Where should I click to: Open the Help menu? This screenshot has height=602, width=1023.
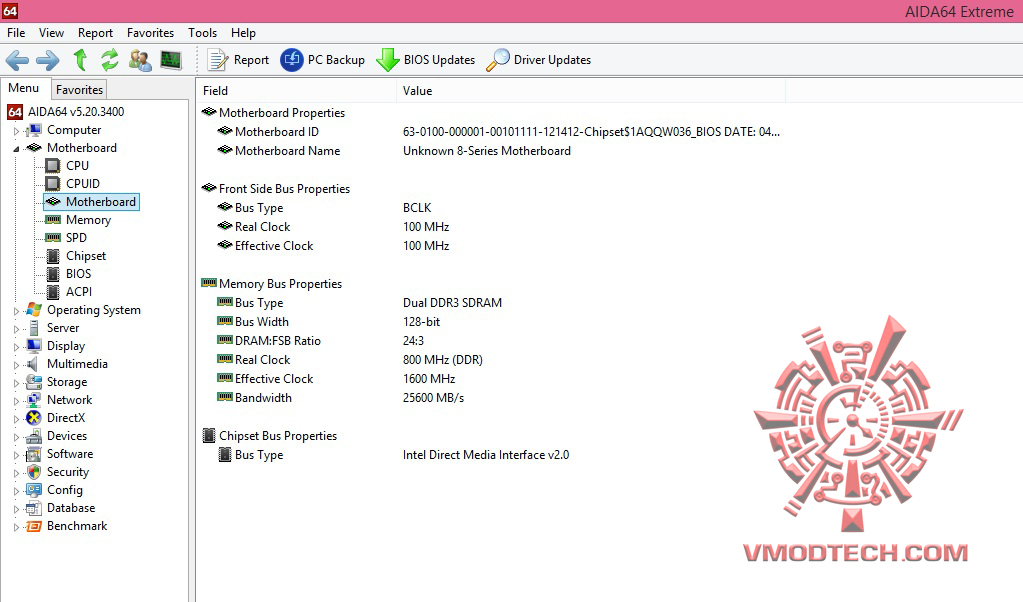[x=243, y=33]
